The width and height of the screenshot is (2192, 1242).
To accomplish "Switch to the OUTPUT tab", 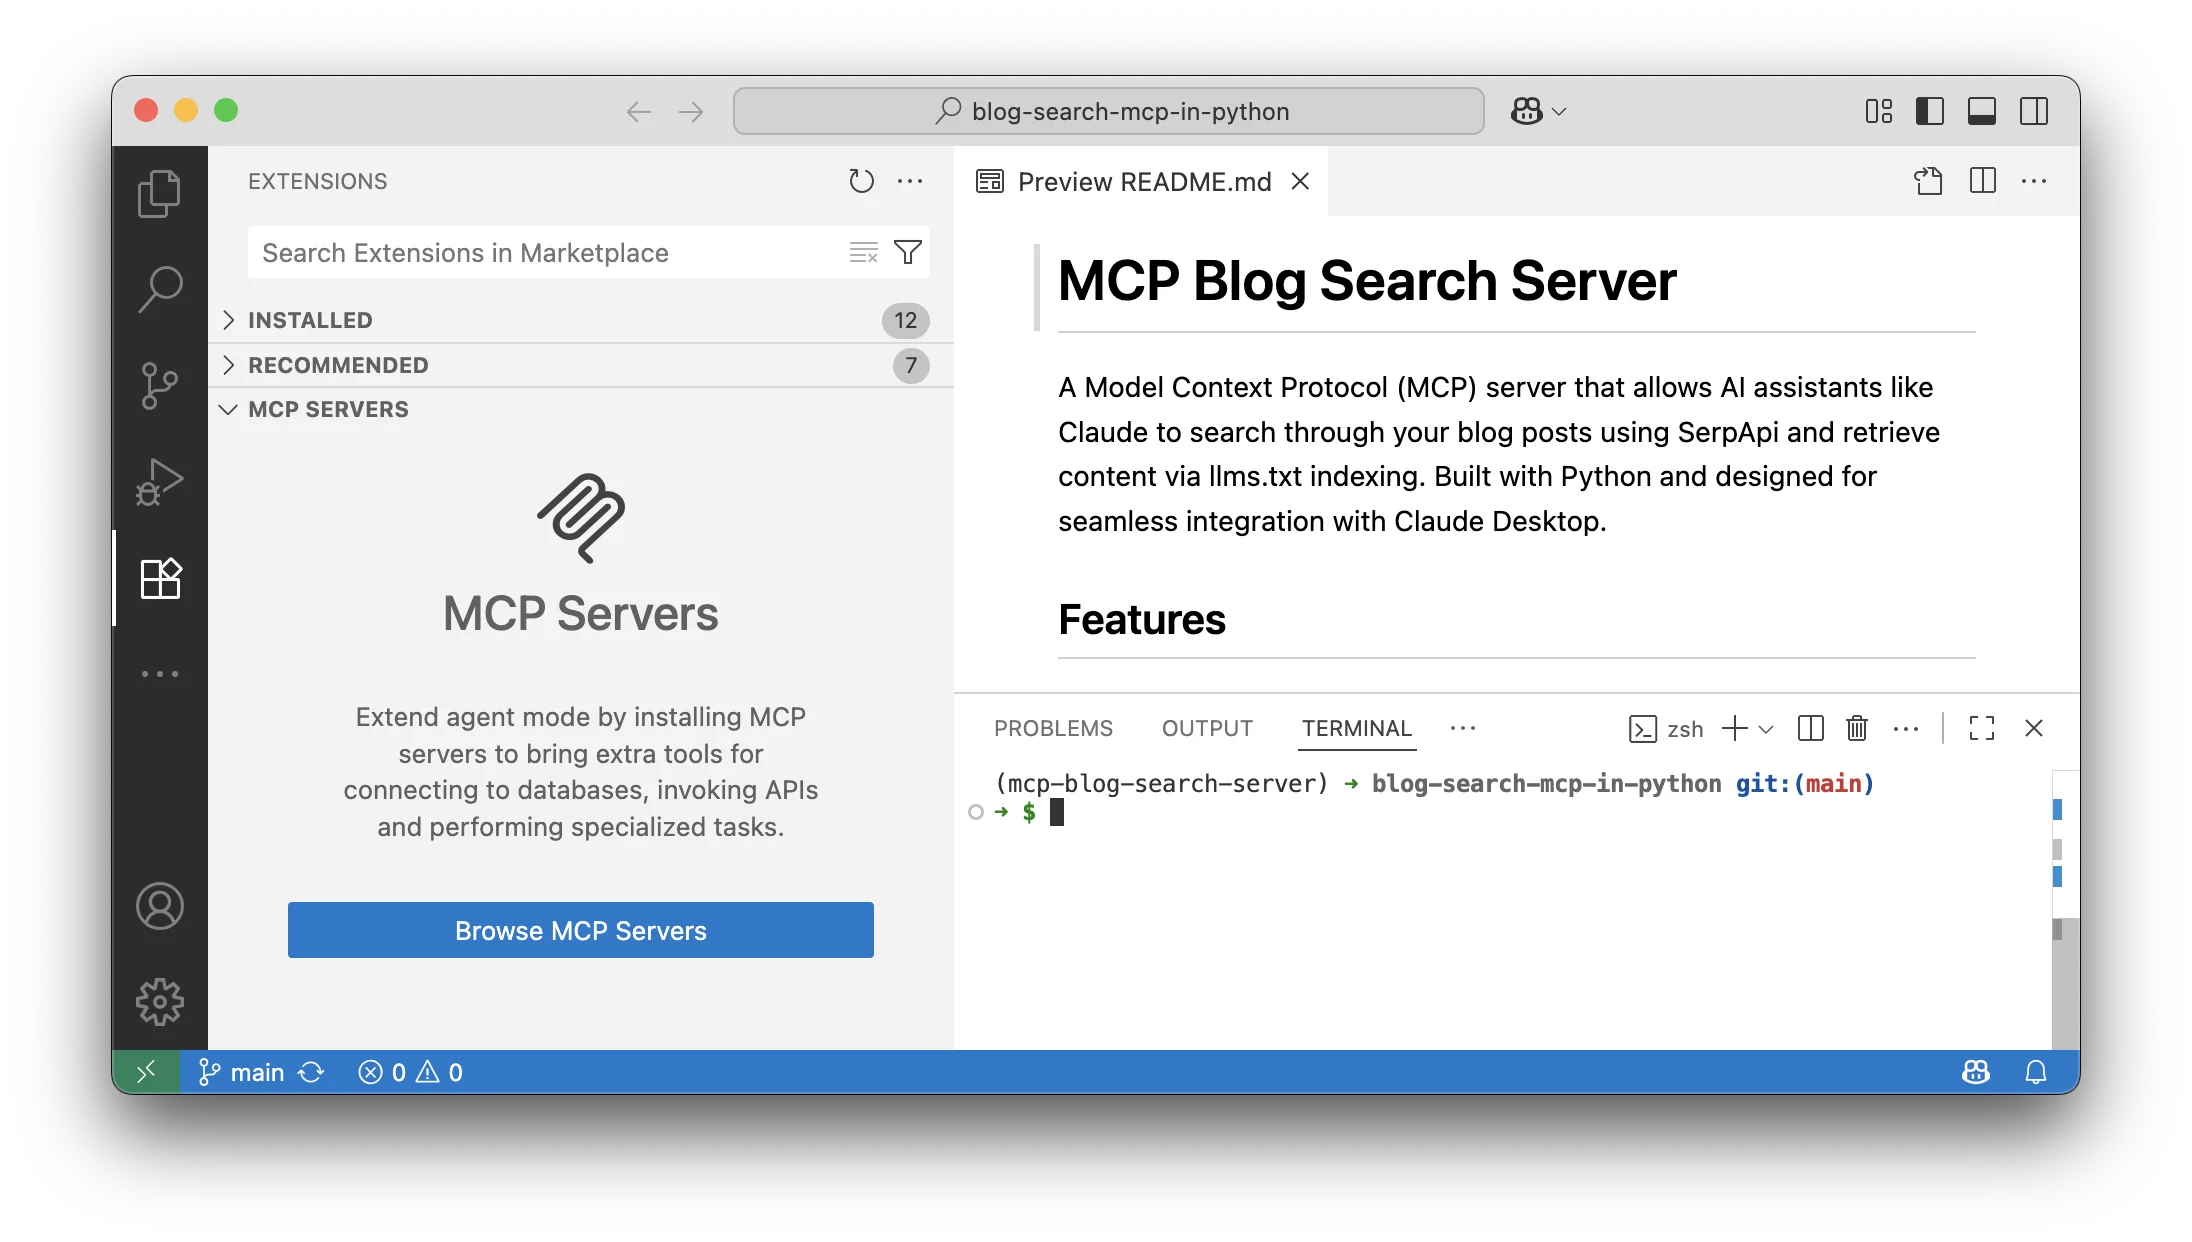I will (1206, 728).
